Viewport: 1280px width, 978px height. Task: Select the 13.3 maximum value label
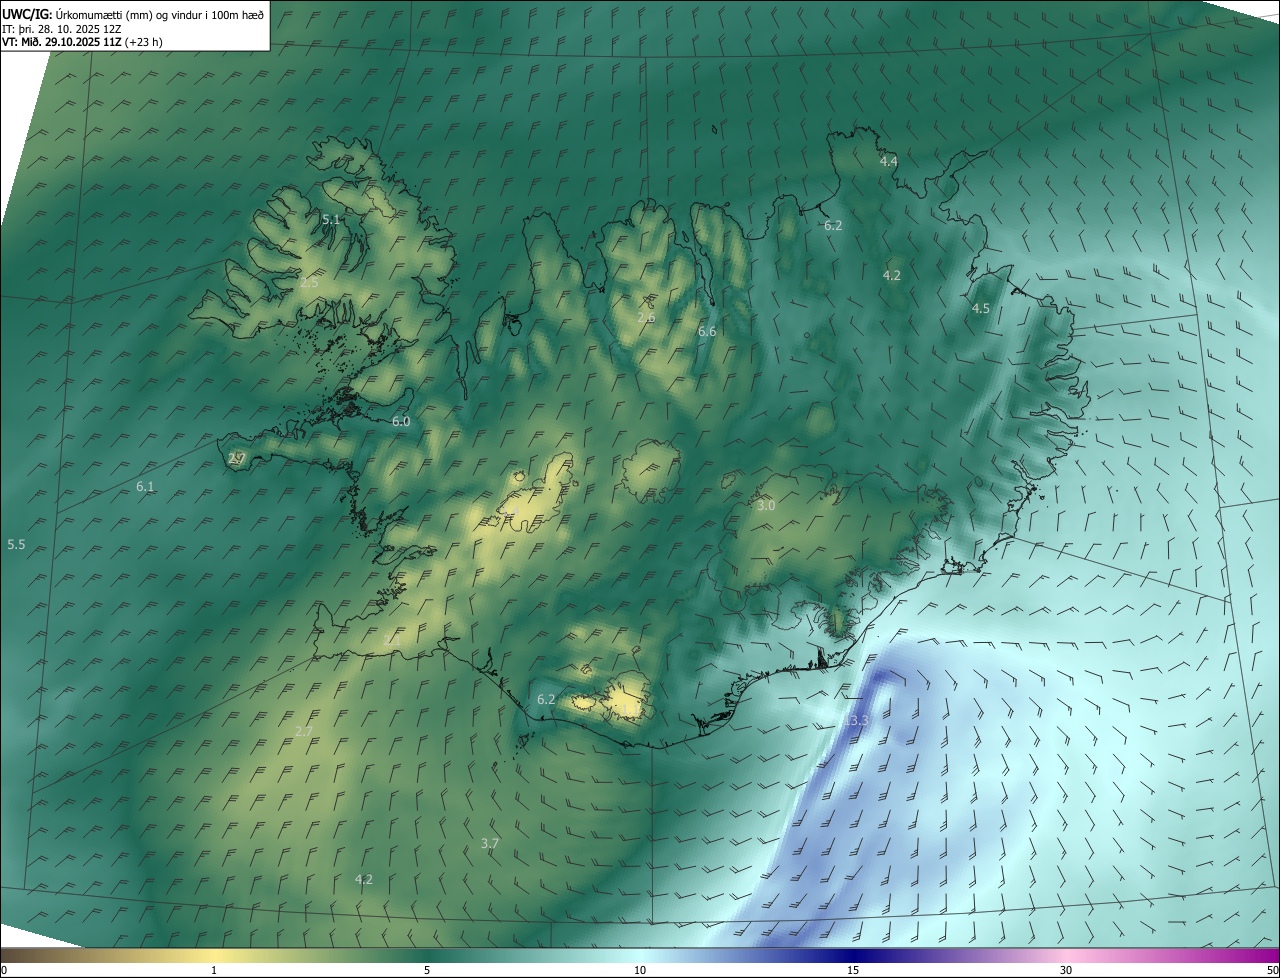coord(855,720)
